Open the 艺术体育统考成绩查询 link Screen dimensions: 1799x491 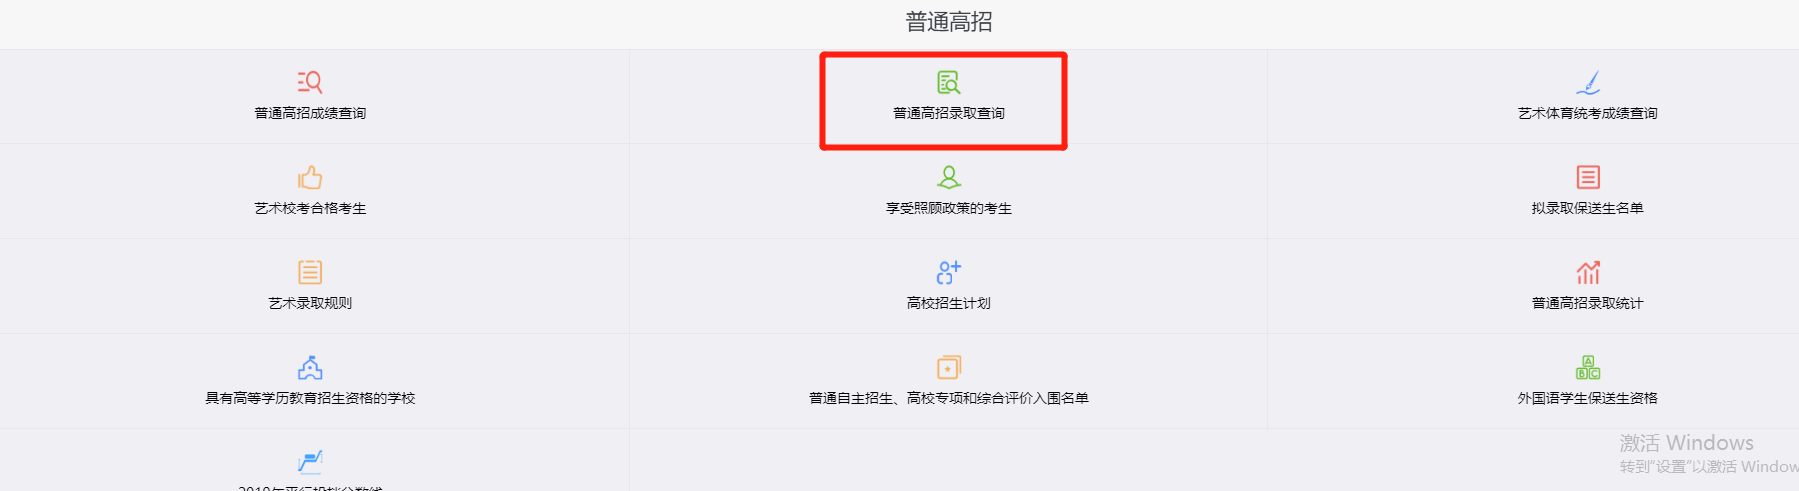coord(1588,113)
